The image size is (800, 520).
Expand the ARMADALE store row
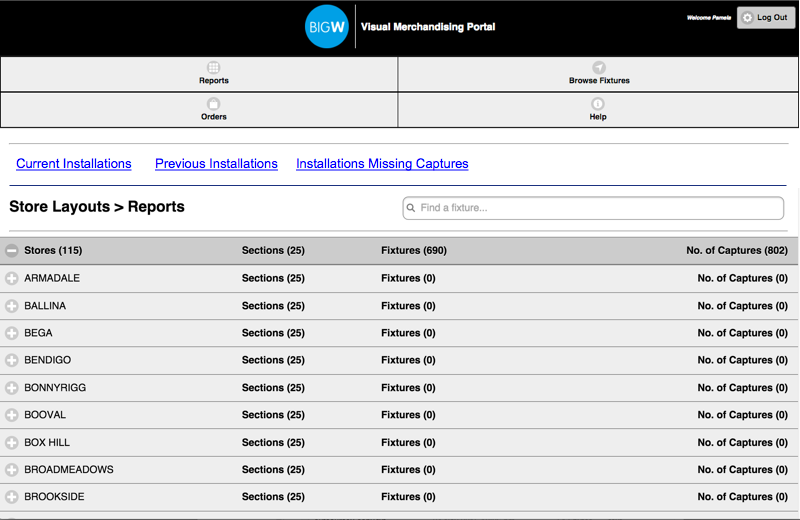[x=12, y=278]
